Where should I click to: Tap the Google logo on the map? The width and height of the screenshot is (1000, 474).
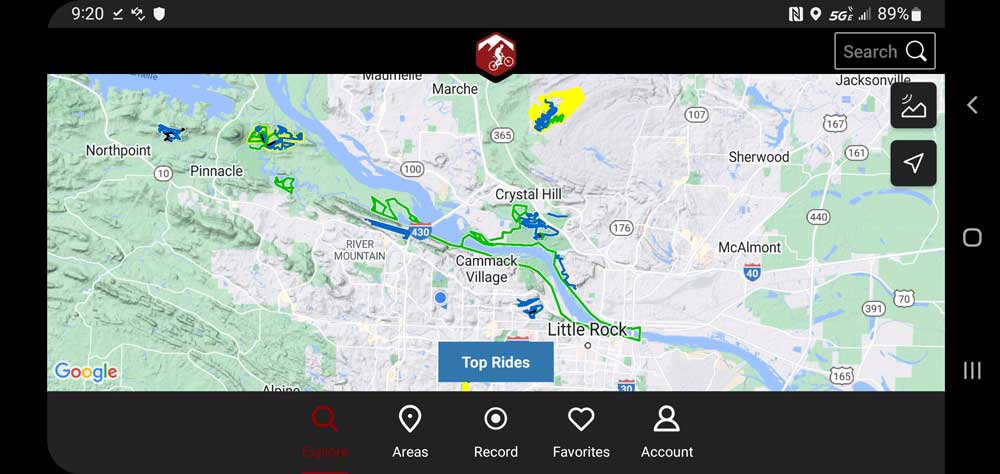pos(85,371)
